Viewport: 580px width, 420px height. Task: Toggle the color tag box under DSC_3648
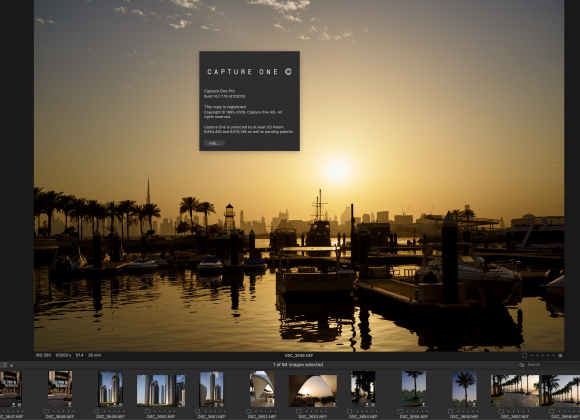click(46, 411)
